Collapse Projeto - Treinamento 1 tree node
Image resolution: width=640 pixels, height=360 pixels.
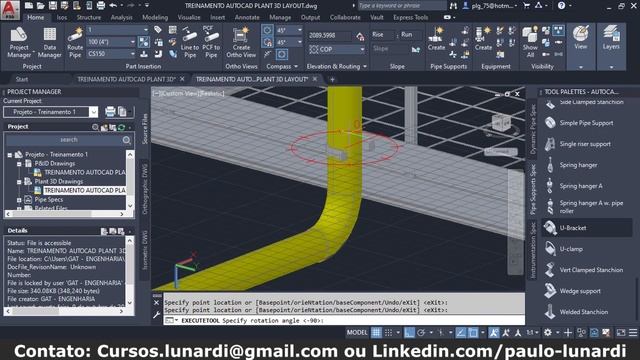10,155
